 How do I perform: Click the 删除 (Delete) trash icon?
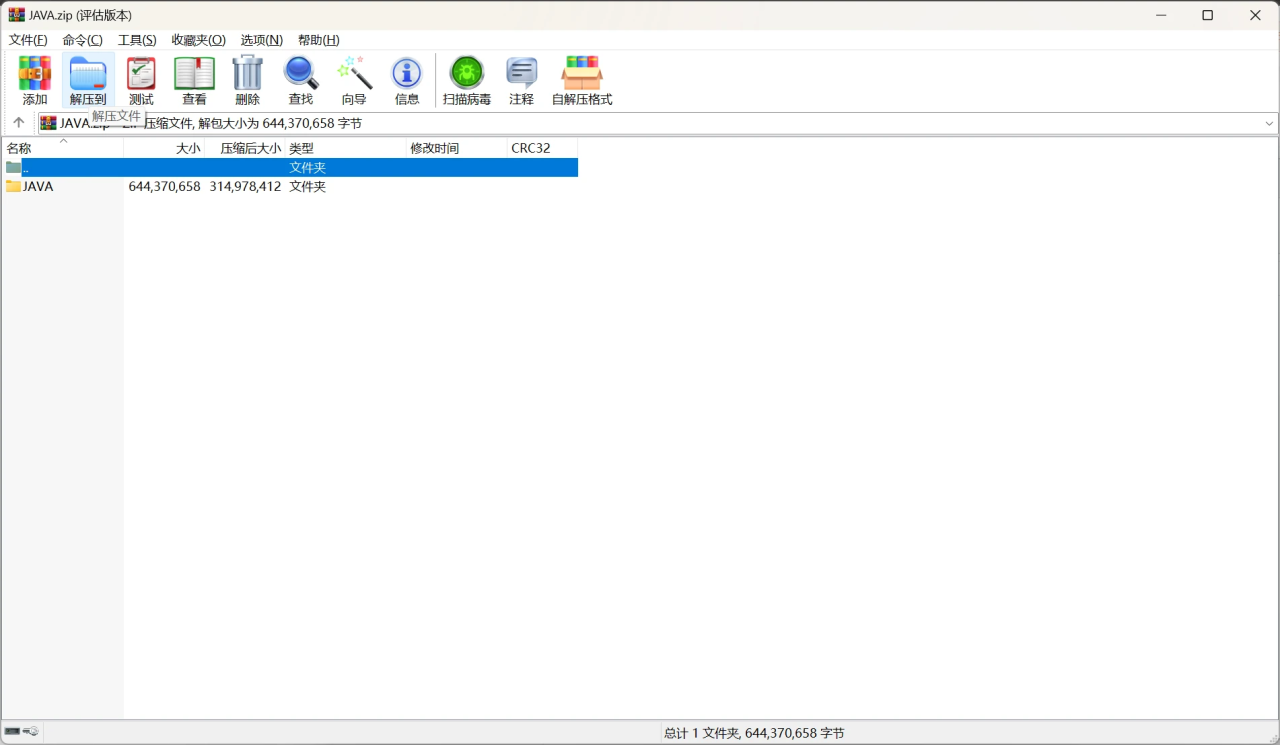point(247,80)
